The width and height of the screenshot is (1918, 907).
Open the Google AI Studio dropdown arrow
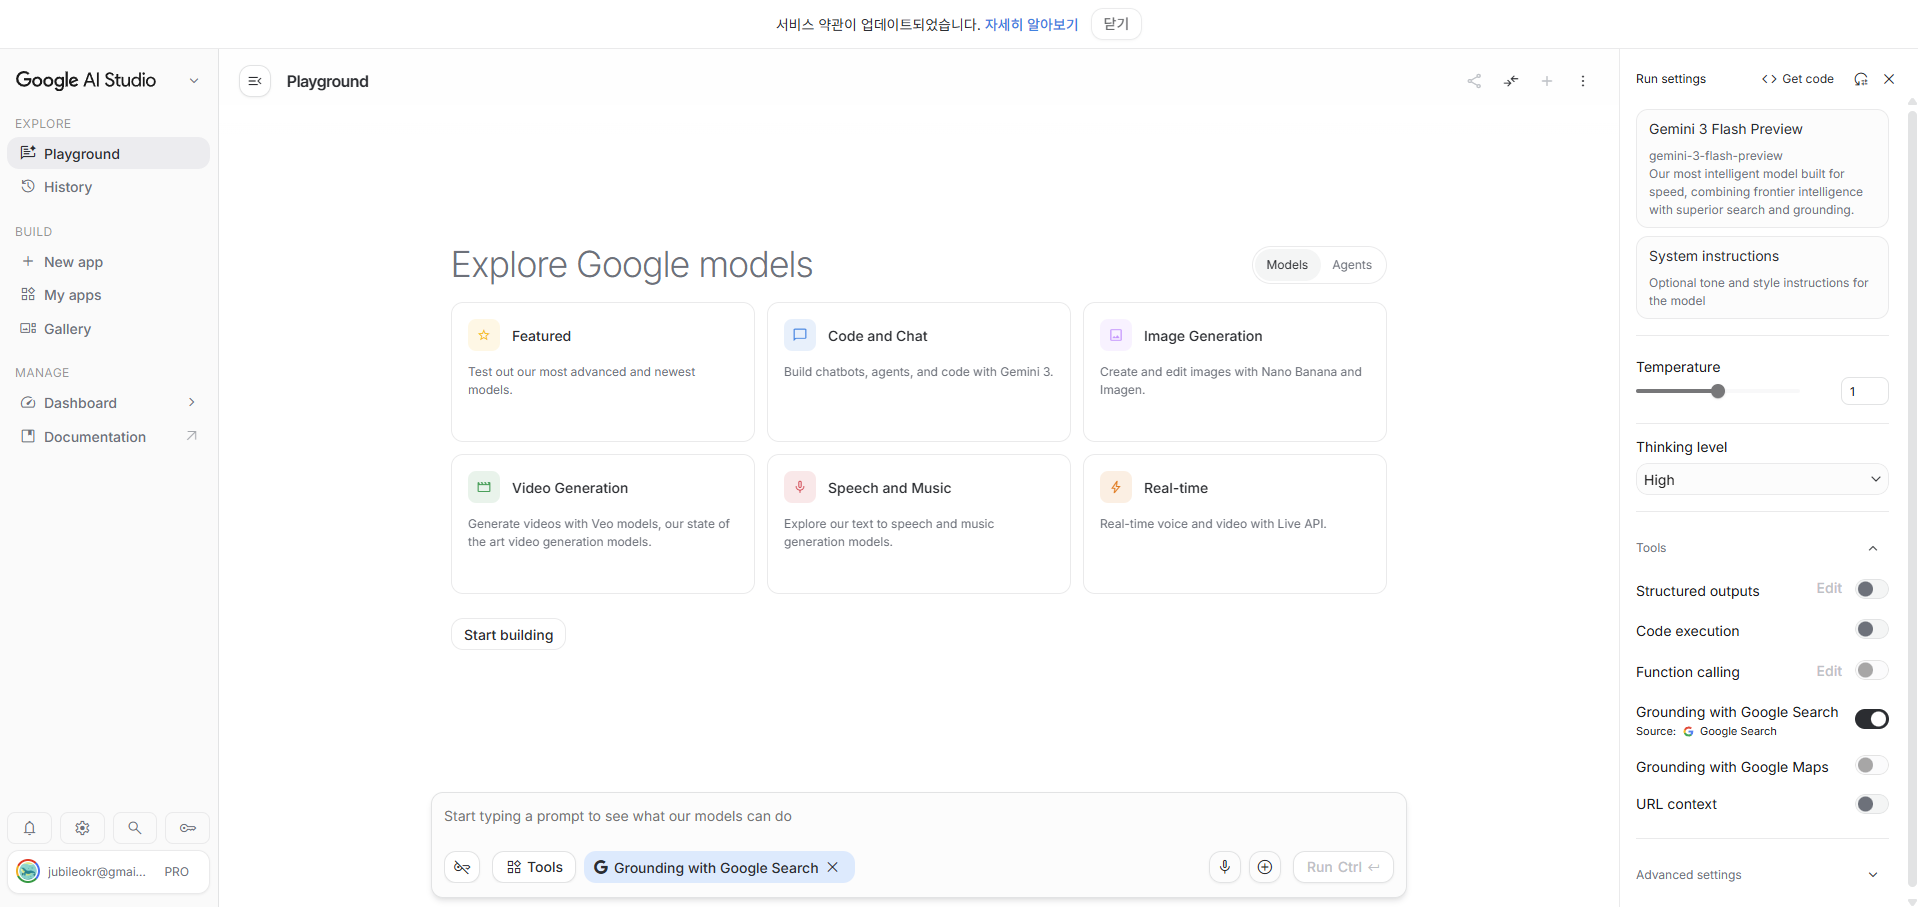click(x=194, y=81)
